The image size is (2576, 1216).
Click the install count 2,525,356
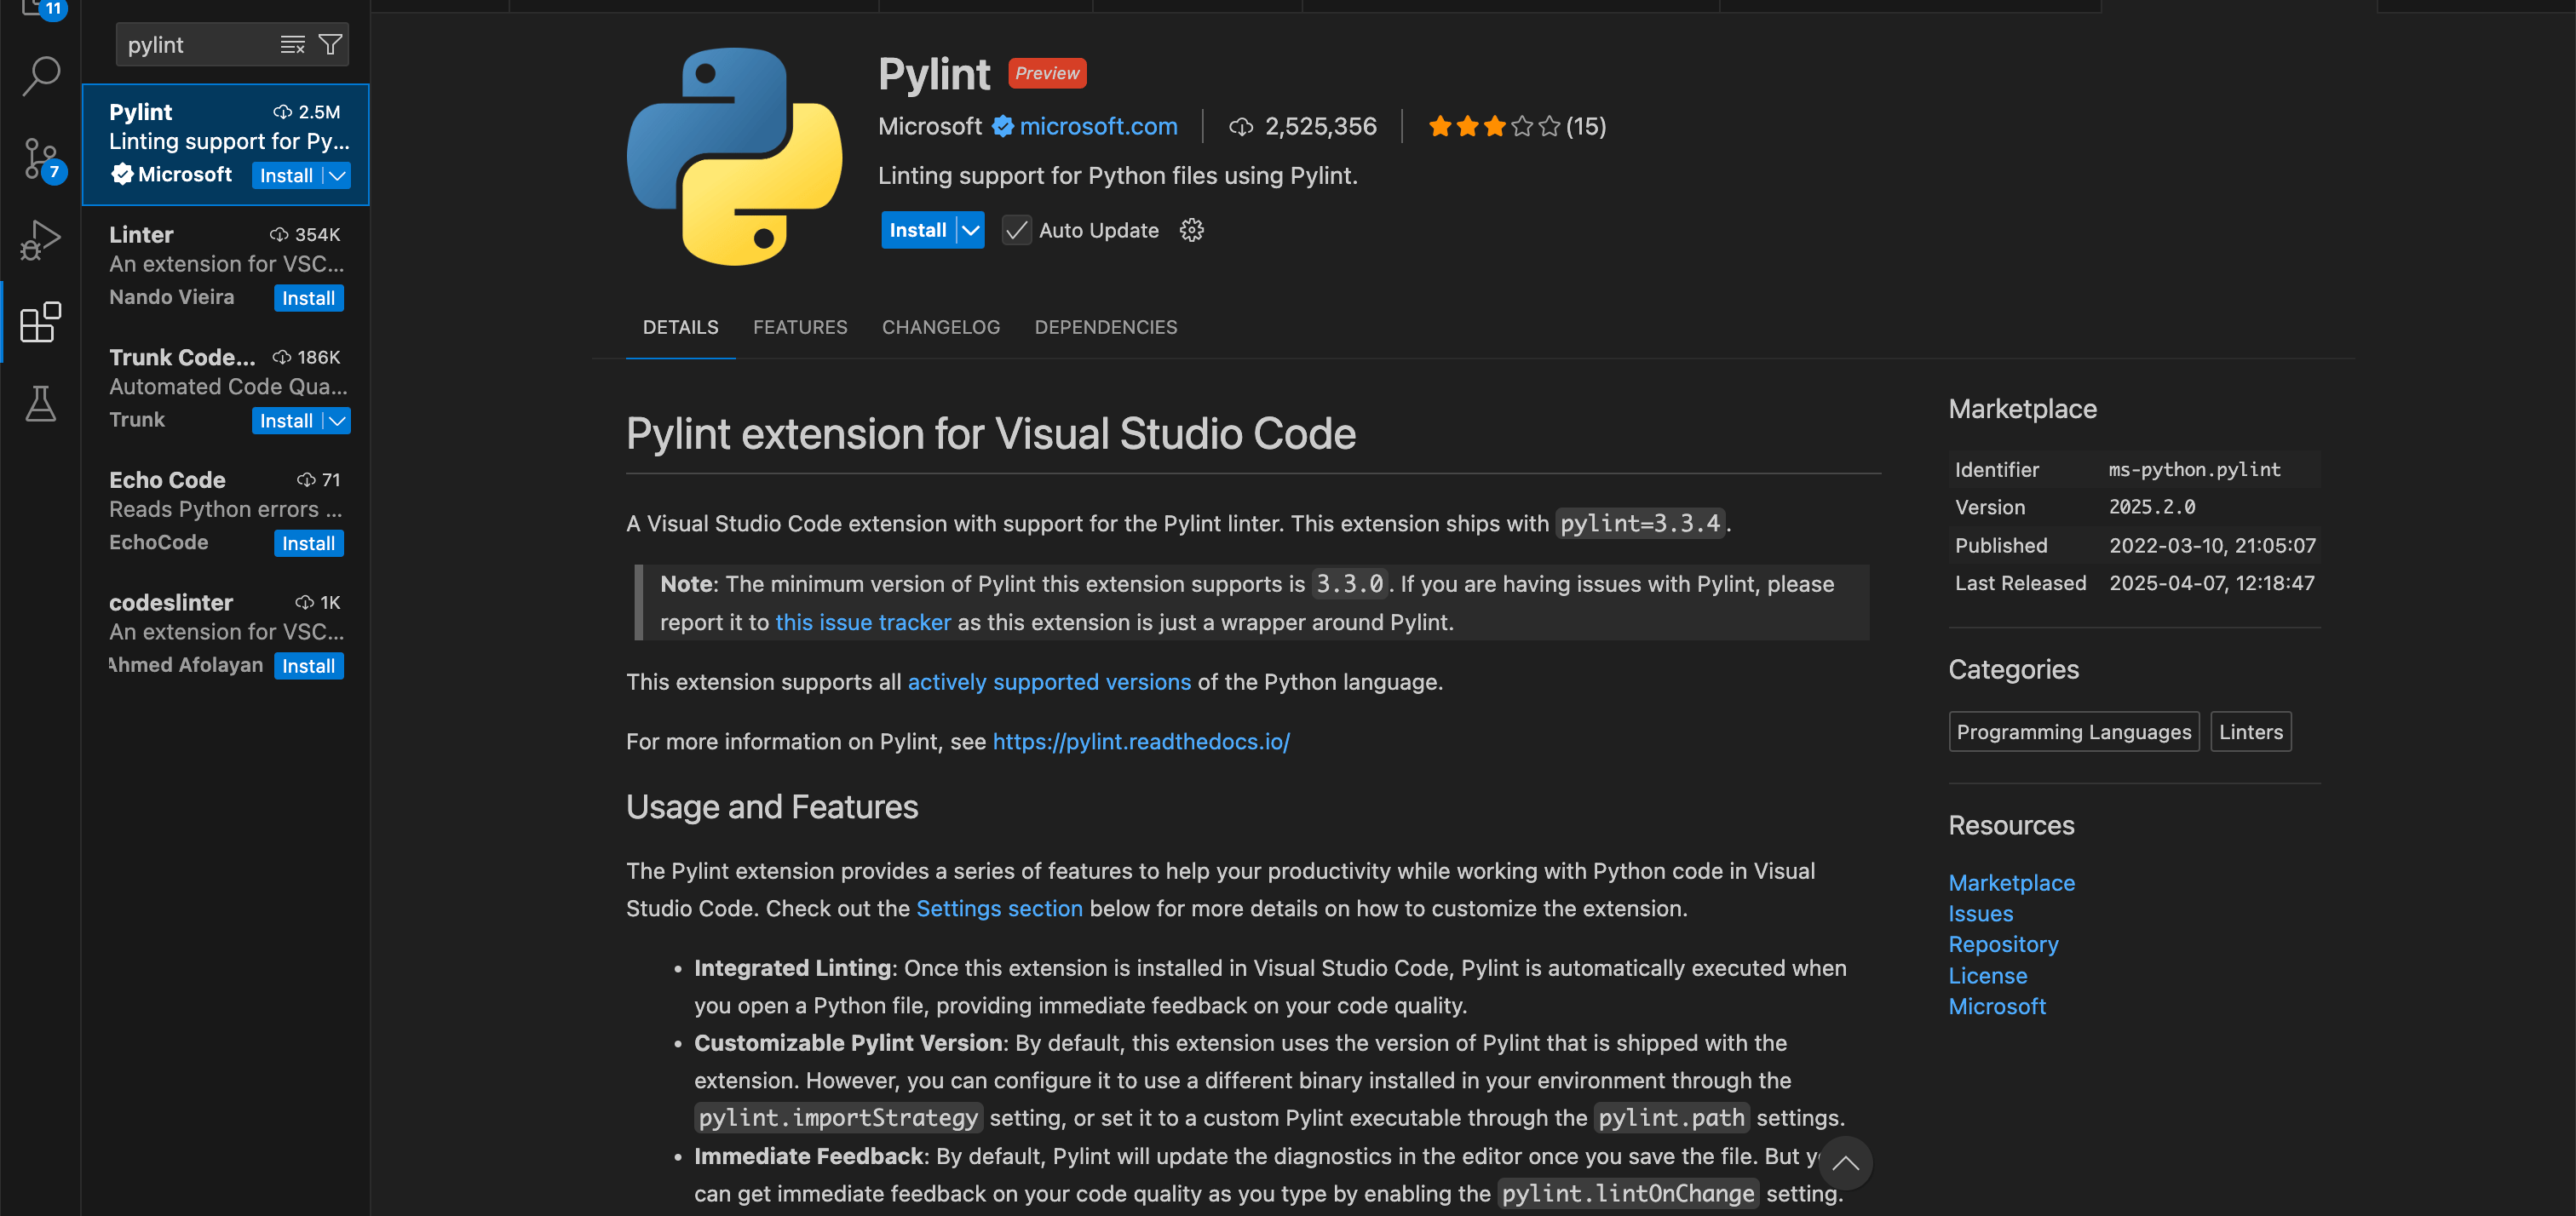1320,126
